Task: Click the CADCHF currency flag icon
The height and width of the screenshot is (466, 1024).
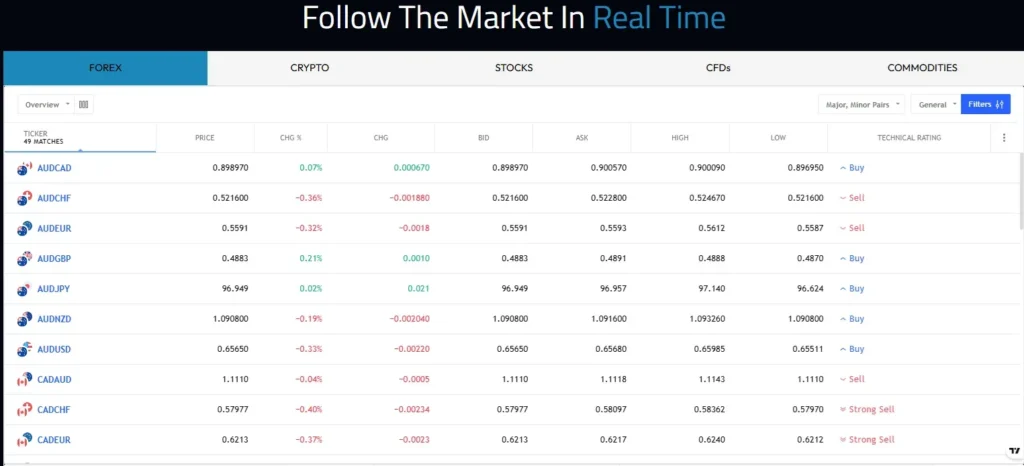Action: (x=25, y=410)
